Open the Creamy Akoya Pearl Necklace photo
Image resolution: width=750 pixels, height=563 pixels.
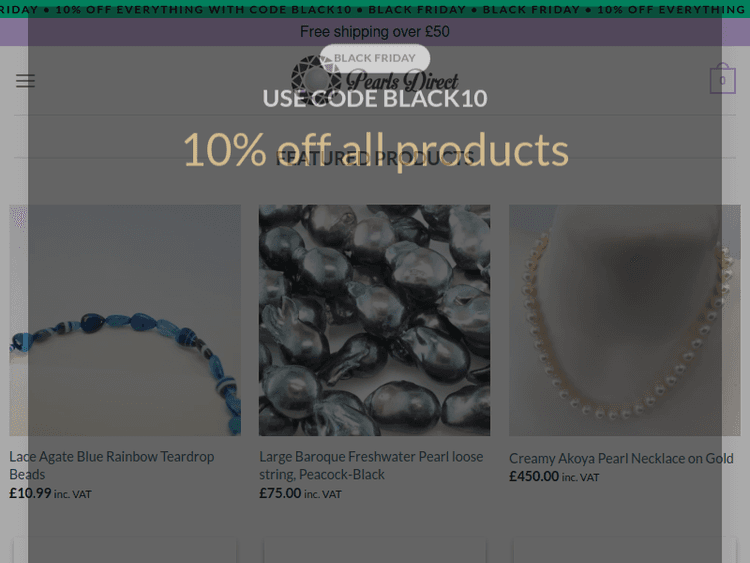624,320
